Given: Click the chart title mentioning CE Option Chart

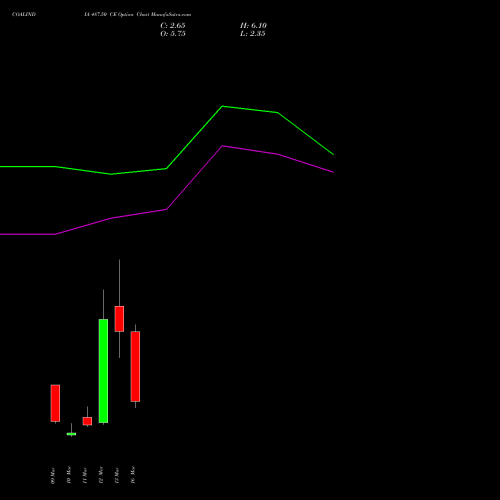Looking at the screenshot, I should pyautogui.click(x=138, y=15).
